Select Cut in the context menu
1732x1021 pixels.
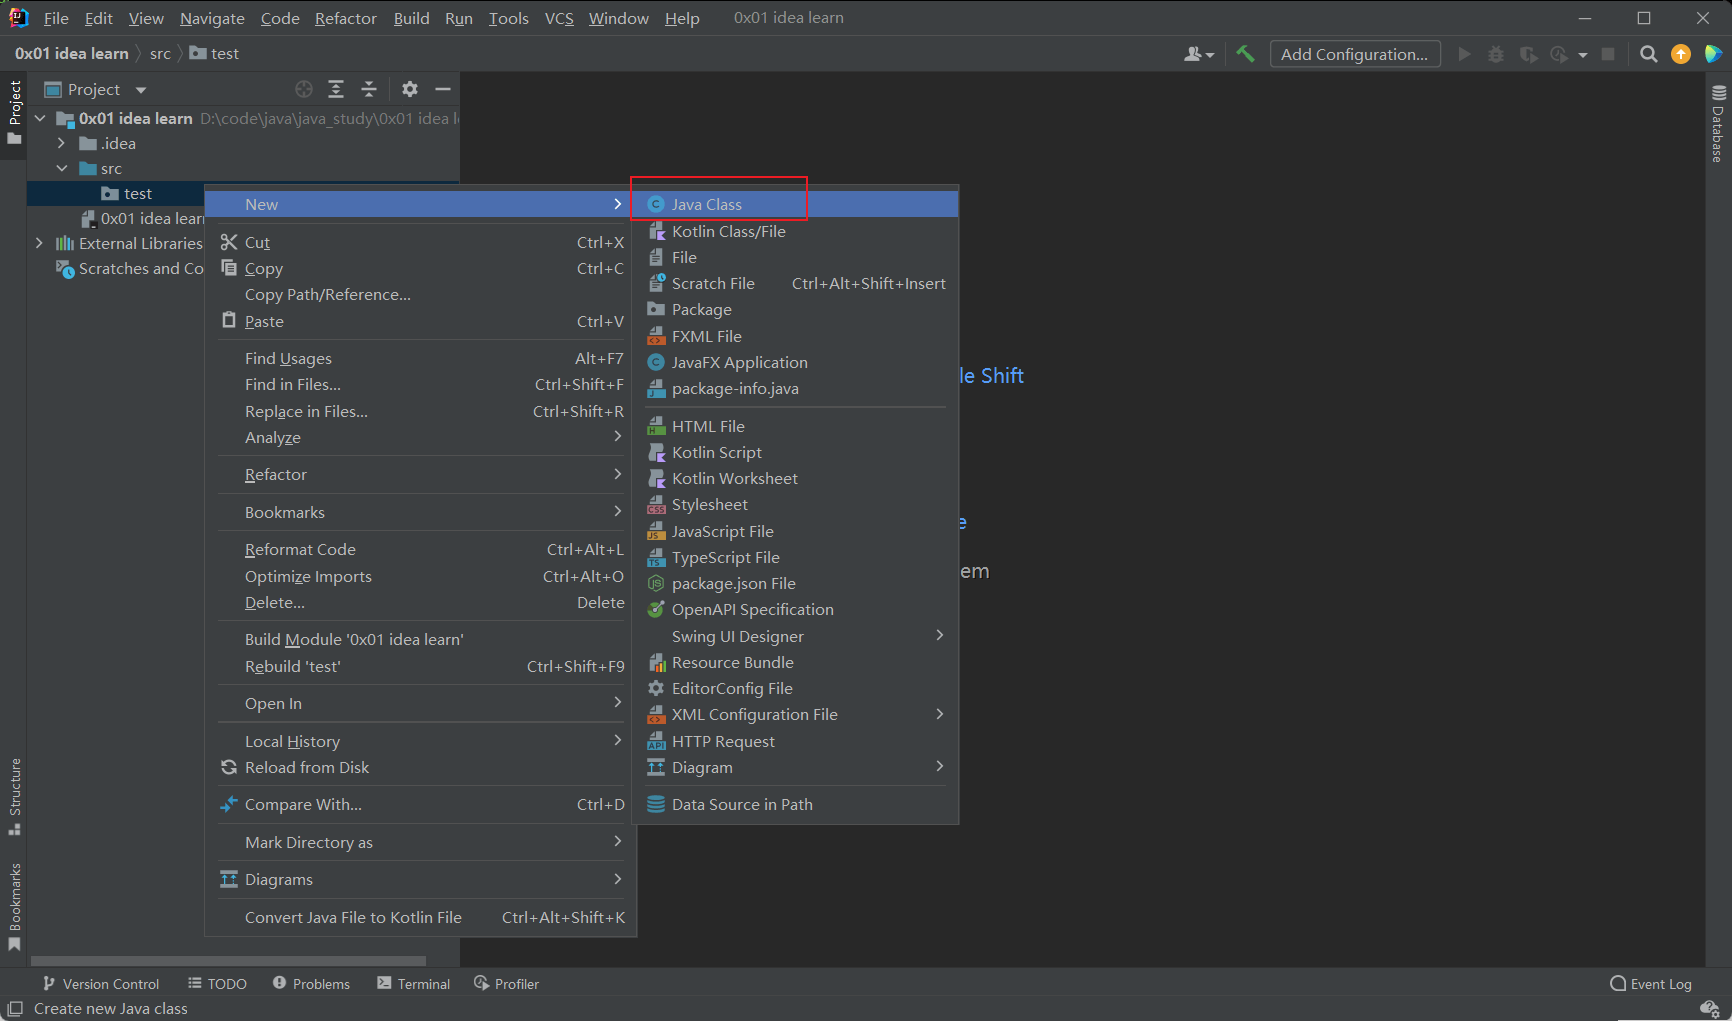pyautogui.click(x=420, y=242)
